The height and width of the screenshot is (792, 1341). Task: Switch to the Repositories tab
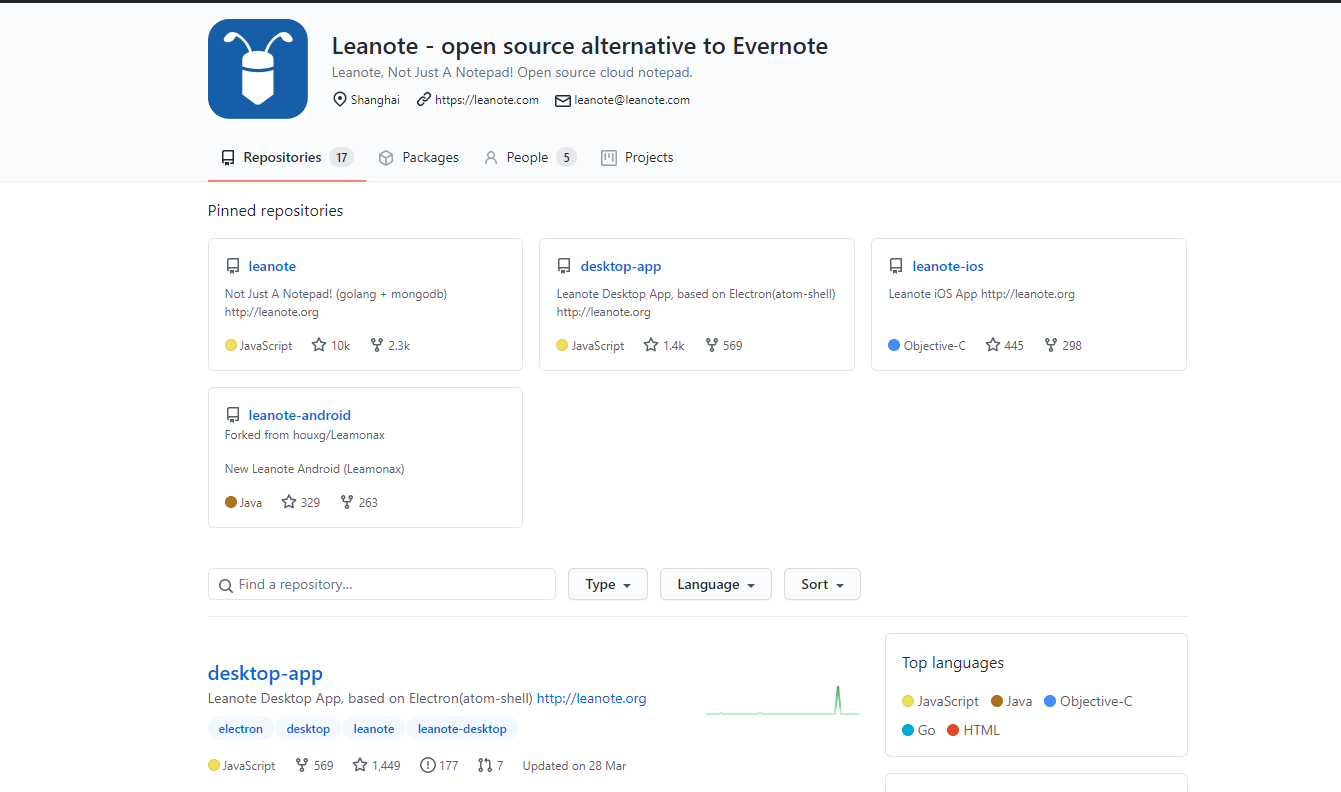[x=287, y=157]
